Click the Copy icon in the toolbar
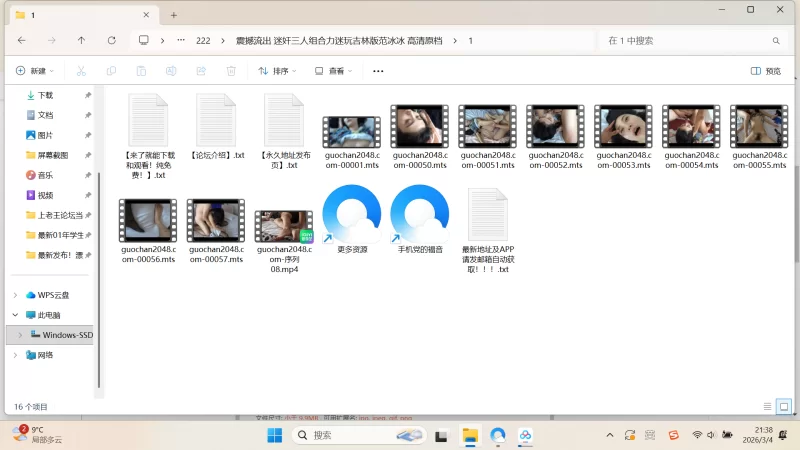The width and height of the screenshot is (800, 450). click(x=111, y=71)
